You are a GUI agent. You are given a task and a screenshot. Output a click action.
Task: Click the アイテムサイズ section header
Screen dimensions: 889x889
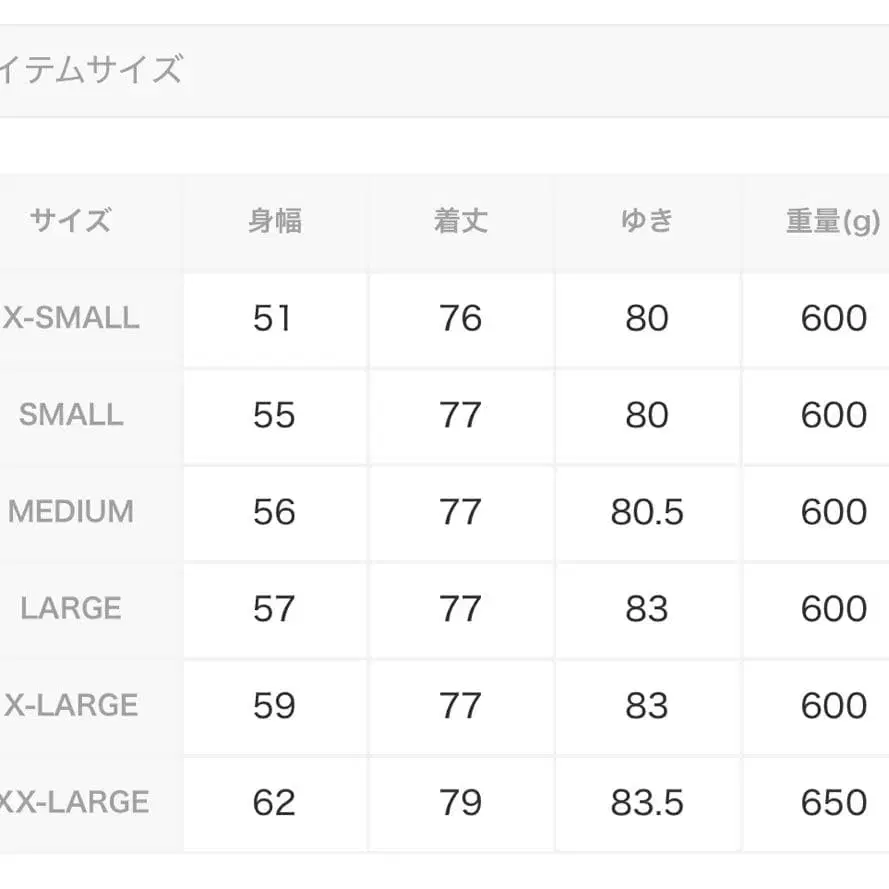tap(92, 71)
